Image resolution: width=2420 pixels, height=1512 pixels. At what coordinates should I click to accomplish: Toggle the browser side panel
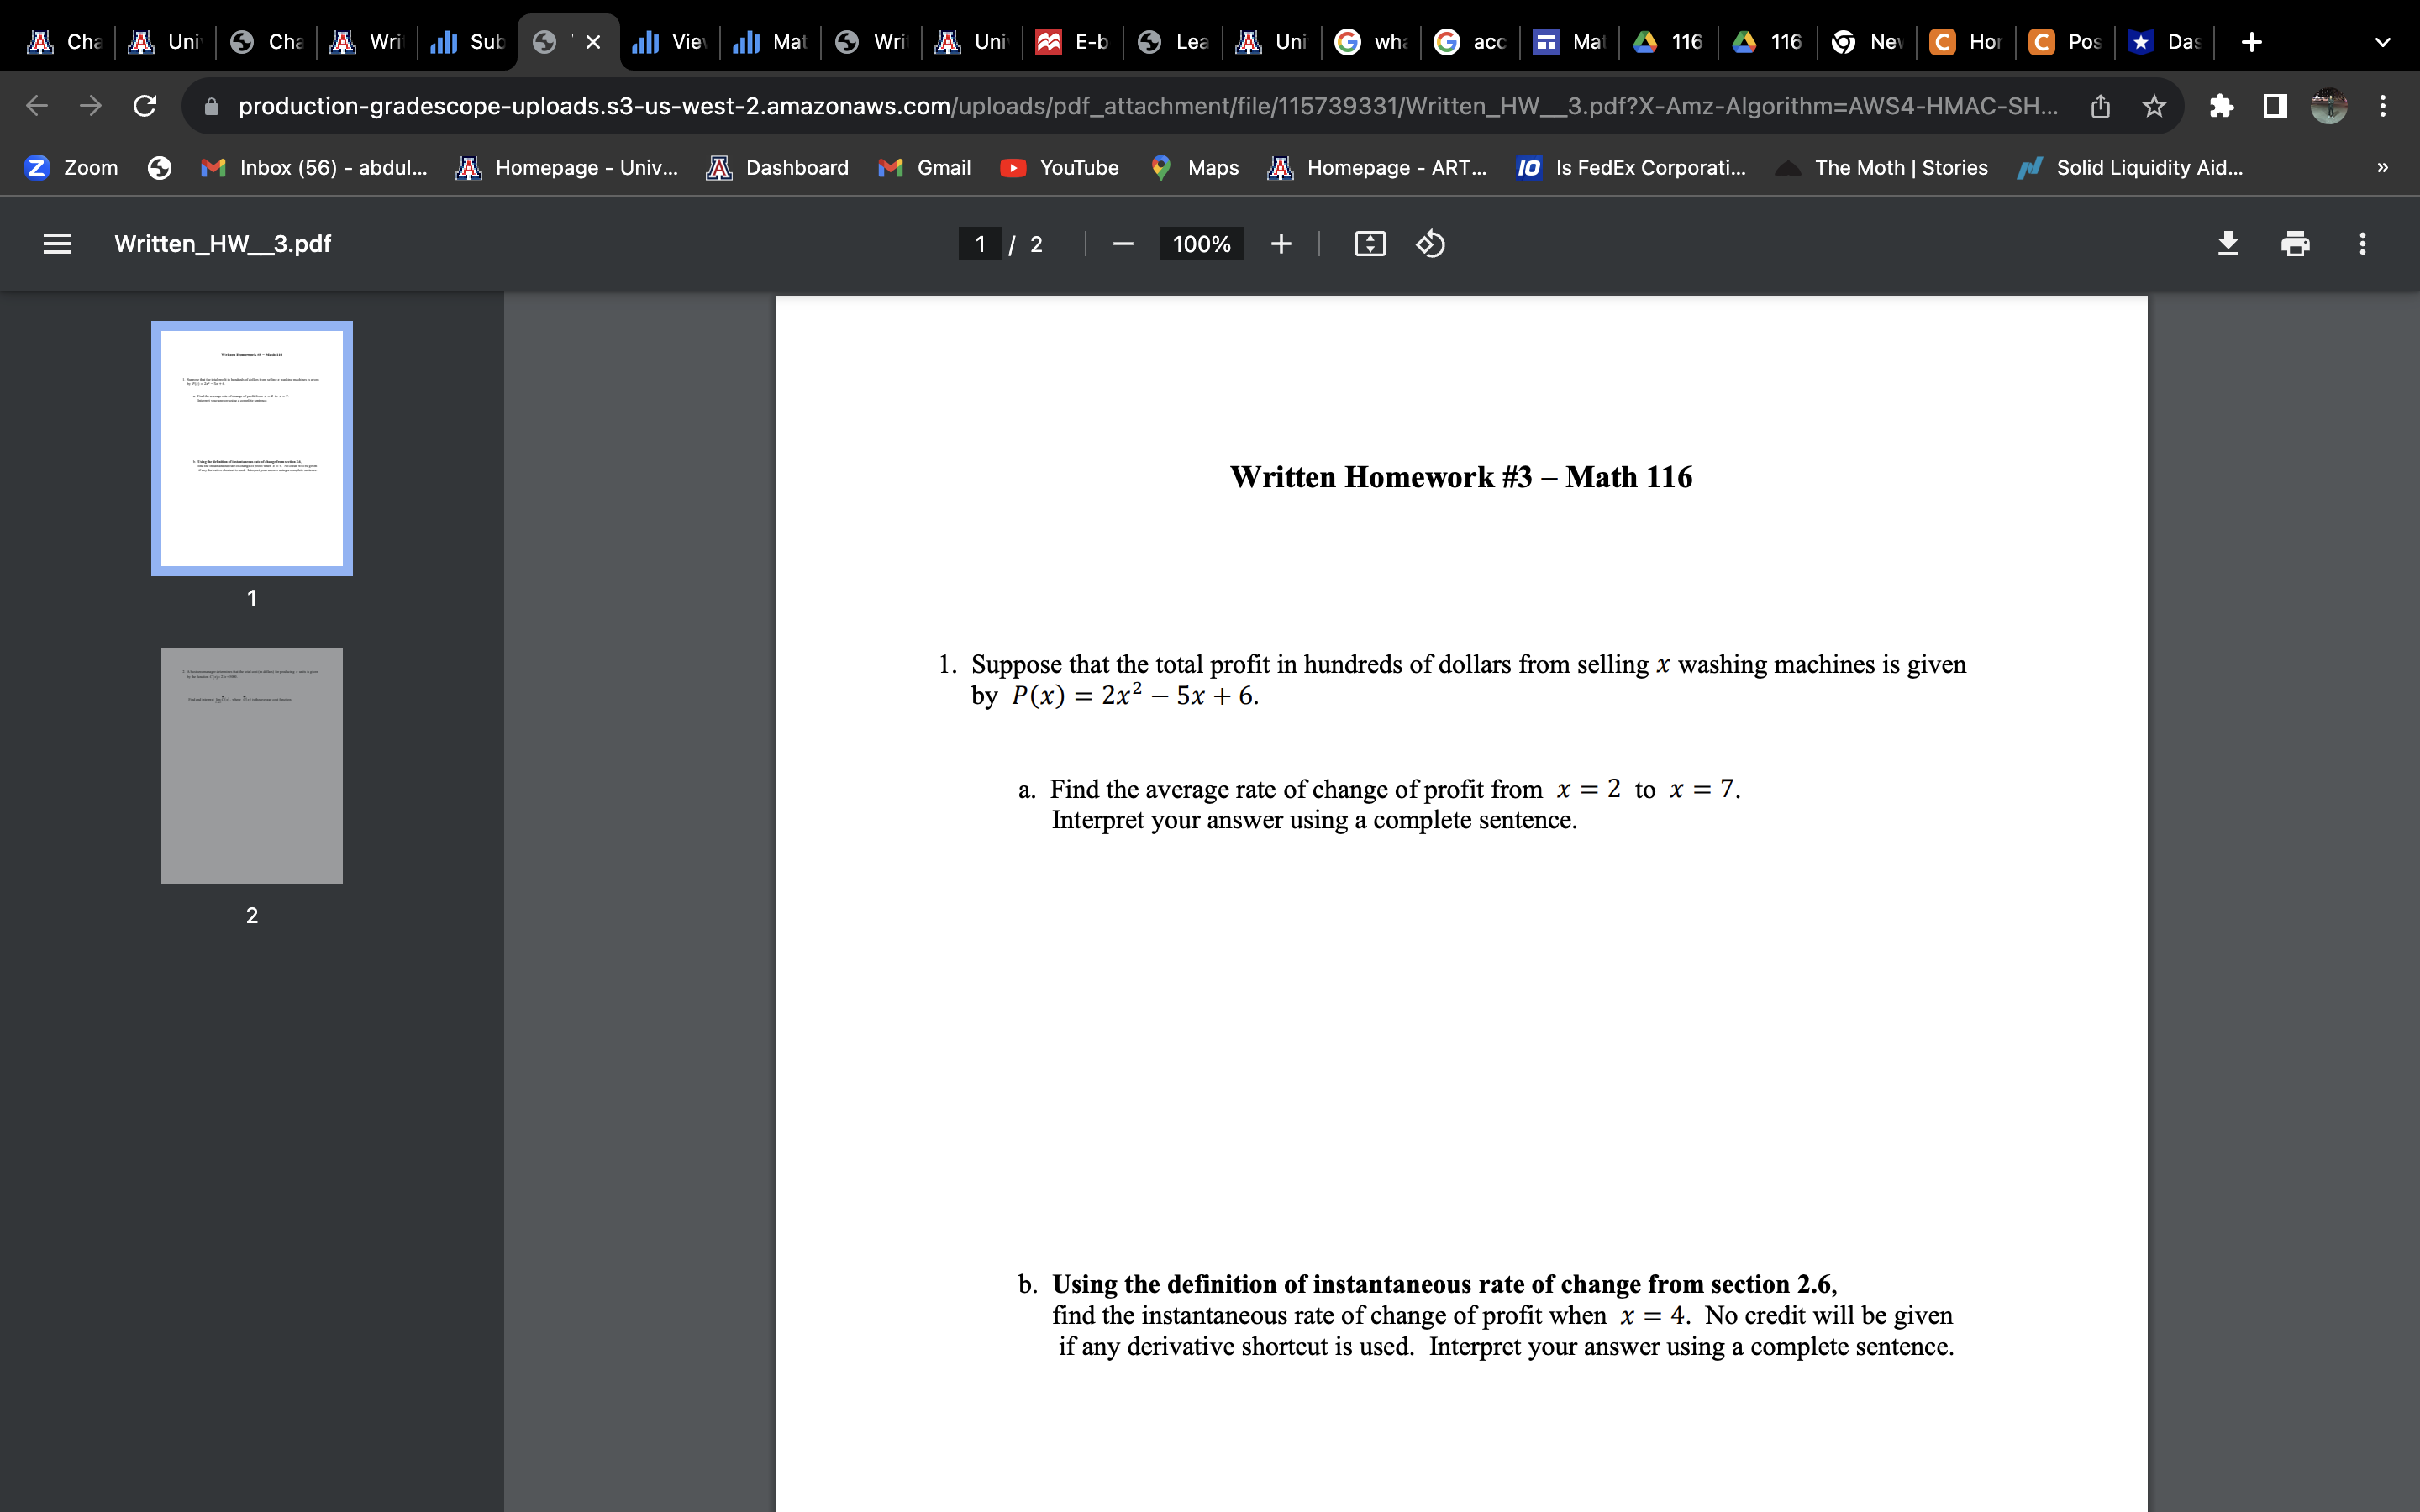[x=2275, y=106]
